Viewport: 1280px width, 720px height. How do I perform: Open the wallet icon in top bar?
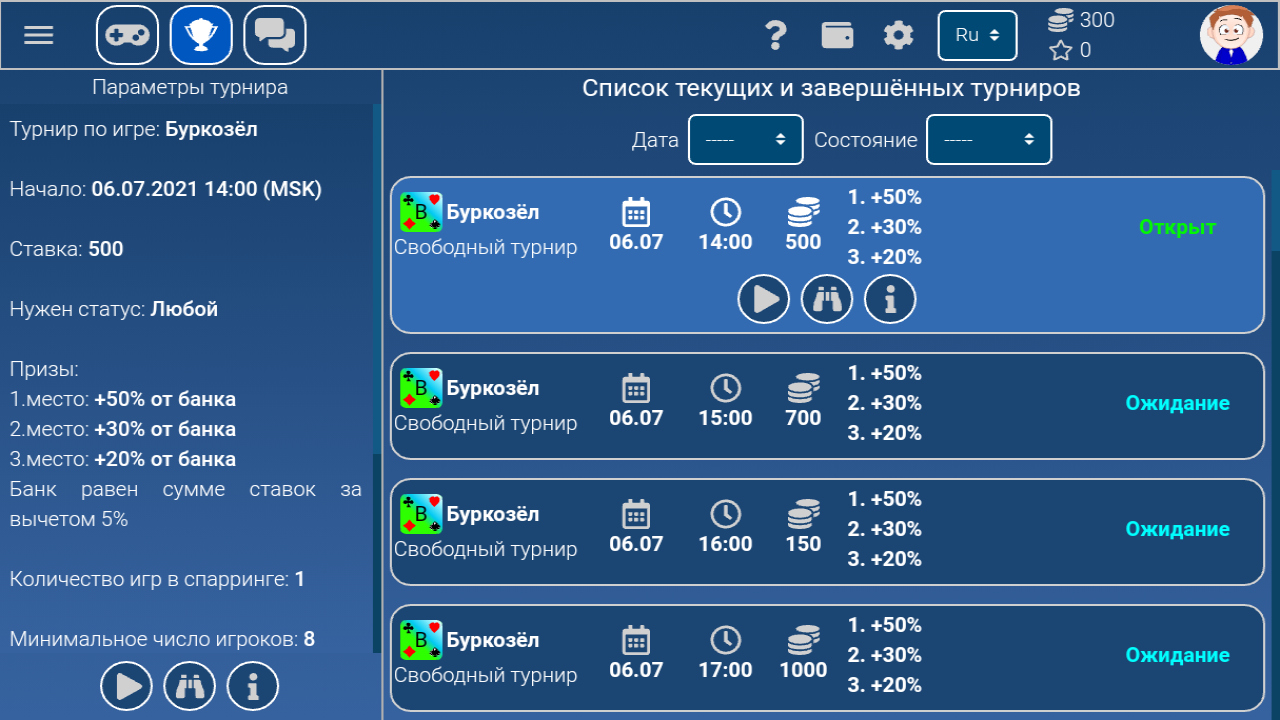click(837, 34)
